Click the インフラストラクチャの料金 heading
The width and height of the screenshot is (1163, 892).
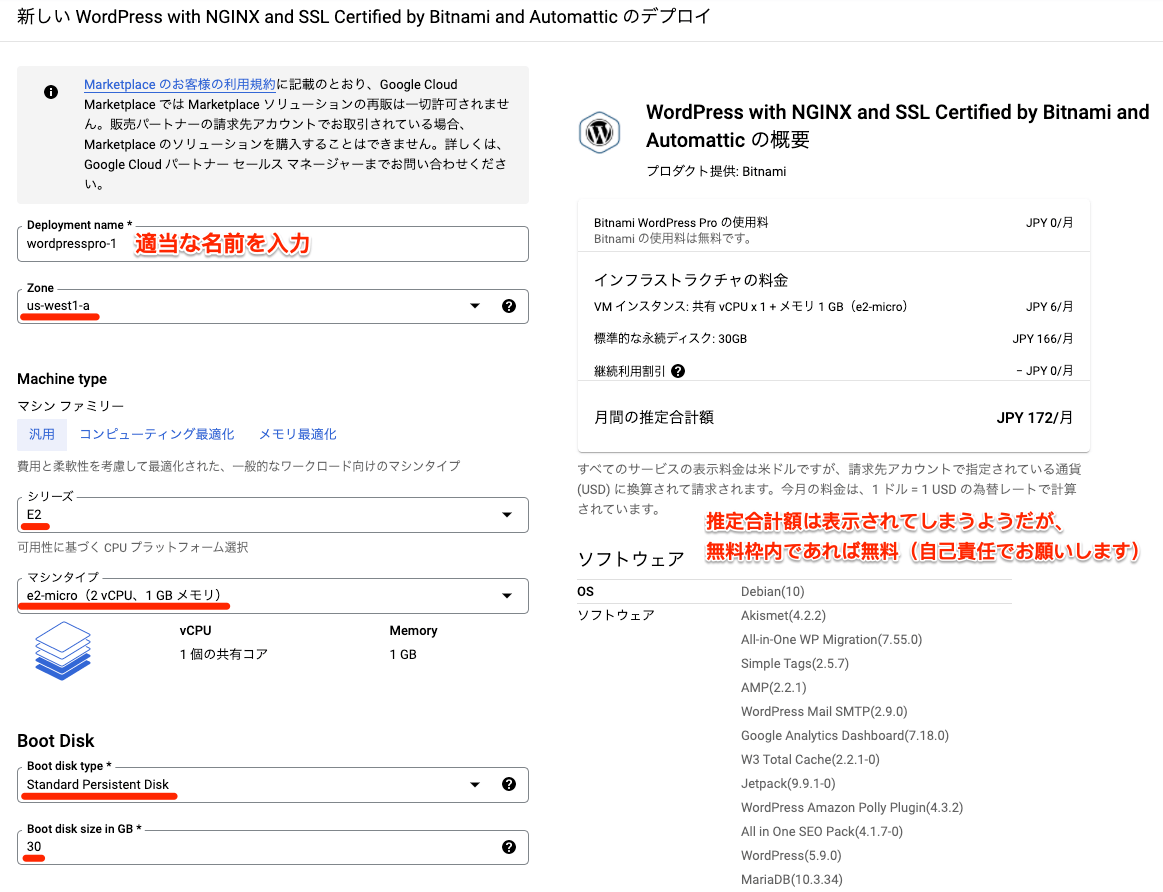click(691, 280)
